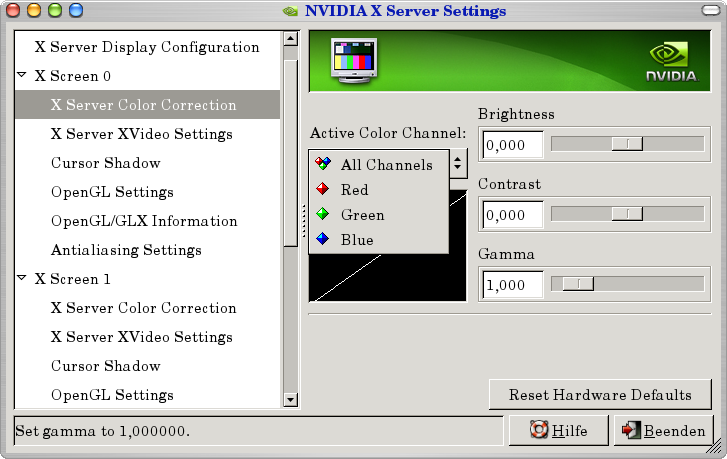The height and width of the screenshot is (459, 727).
Task: Choose Blue color channel
Action: pos(379,239)
